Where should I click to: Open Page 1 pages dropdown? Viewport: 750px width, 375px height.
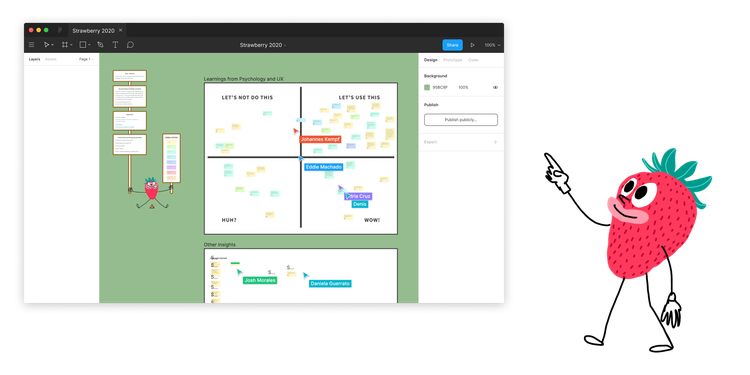(86, 59)
